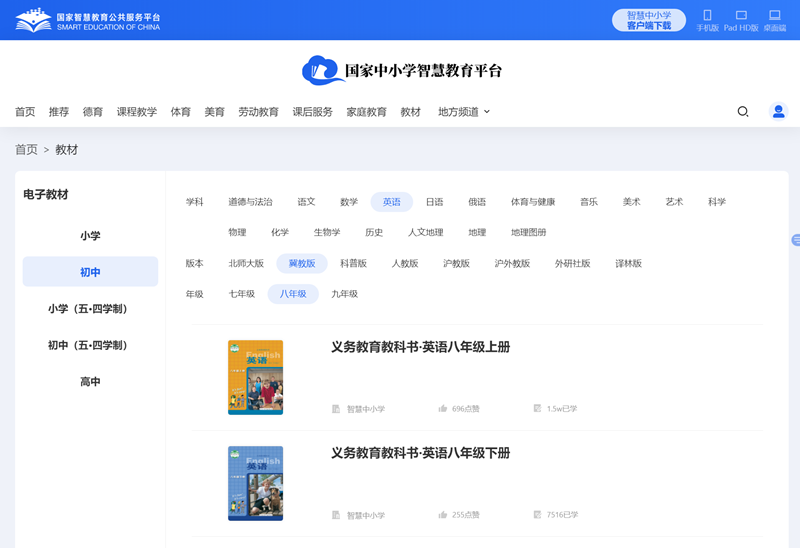Click source icon of 八年级下册 book
The image size is (800, 548).
(336, 515)
